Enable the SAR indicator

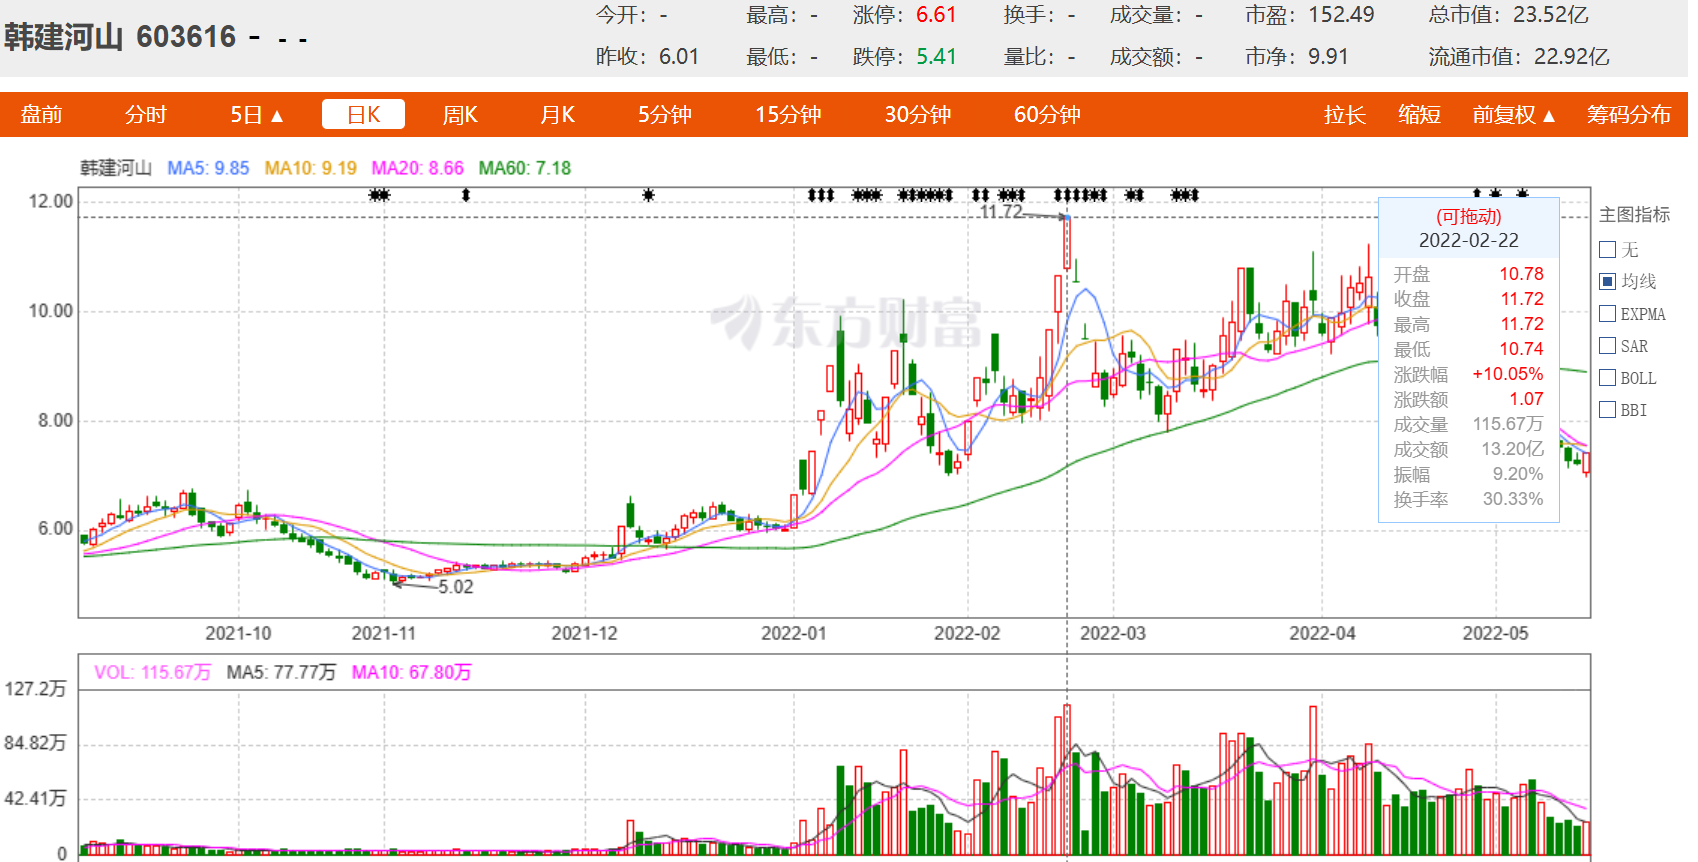point(1608,346)
